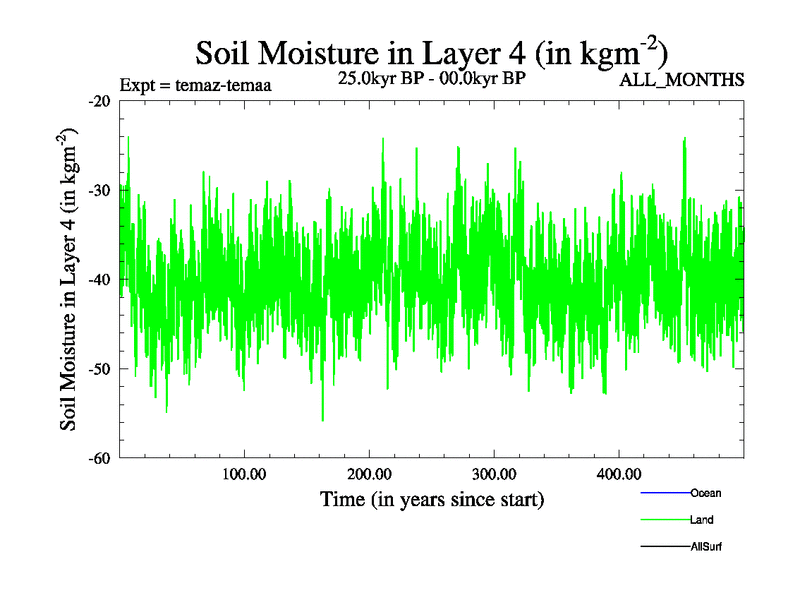Viewport: 800px width, 600px height.
Task: Click the Expt = temaz-temaa label
Action: pos(195,84)
